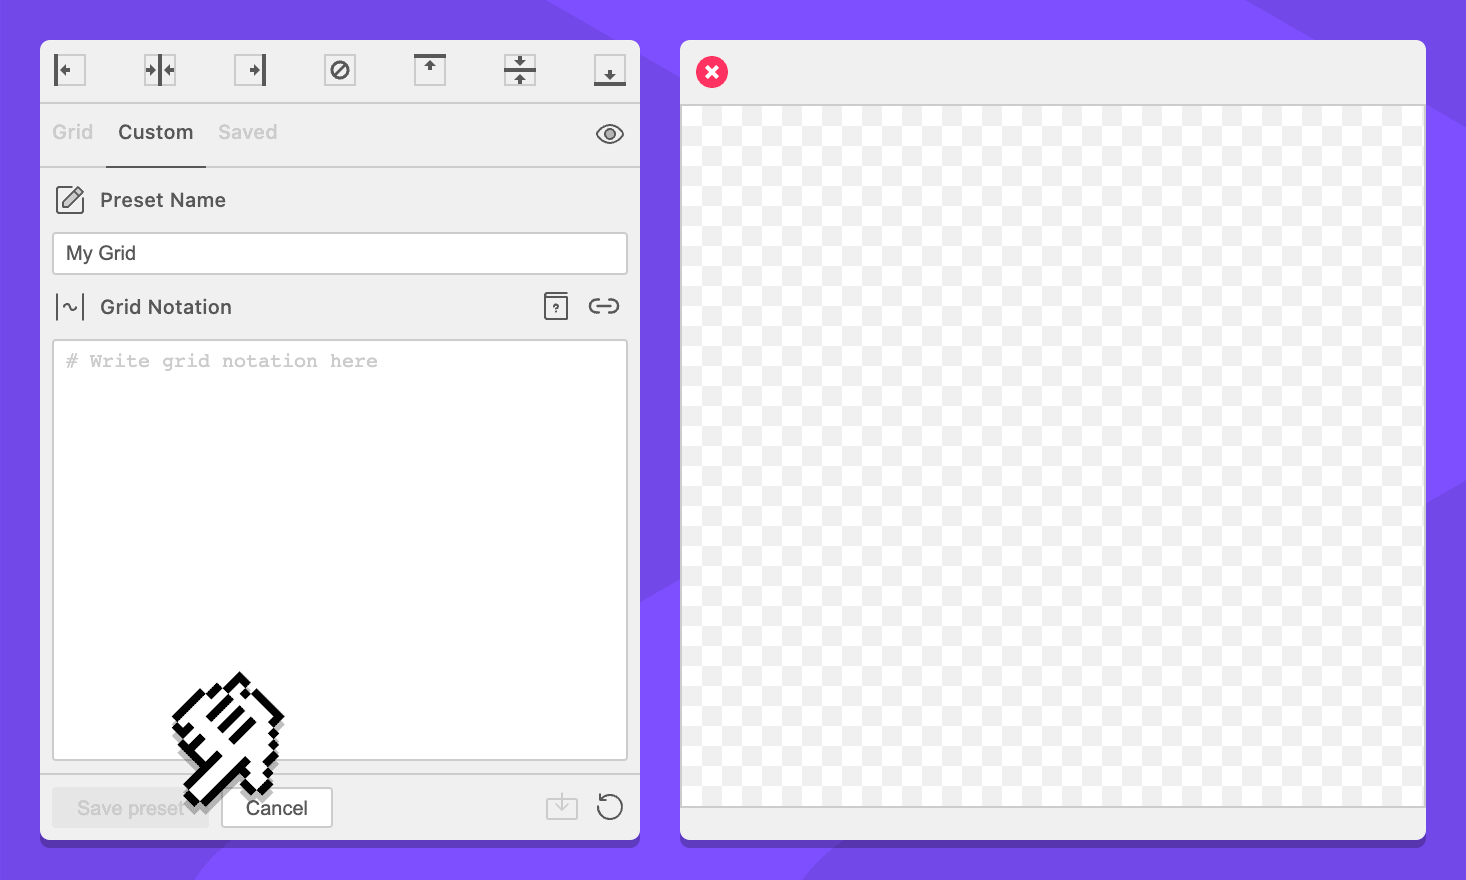Toggle guide visibility with the eye icon
The height and width of the screenshot is (880, 1466).
610,134
